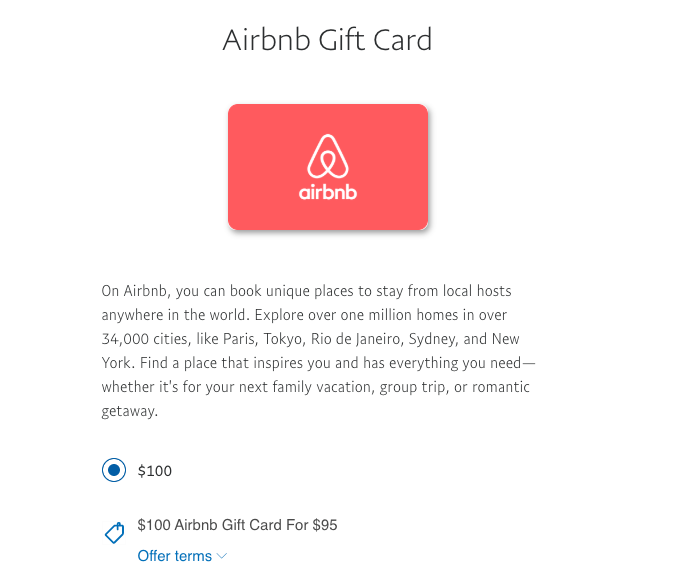The height and width of the screenshot is (585, 687).
Task: Click the white "airbnb" wordmark on card
Action: click(x=327, y=192)
